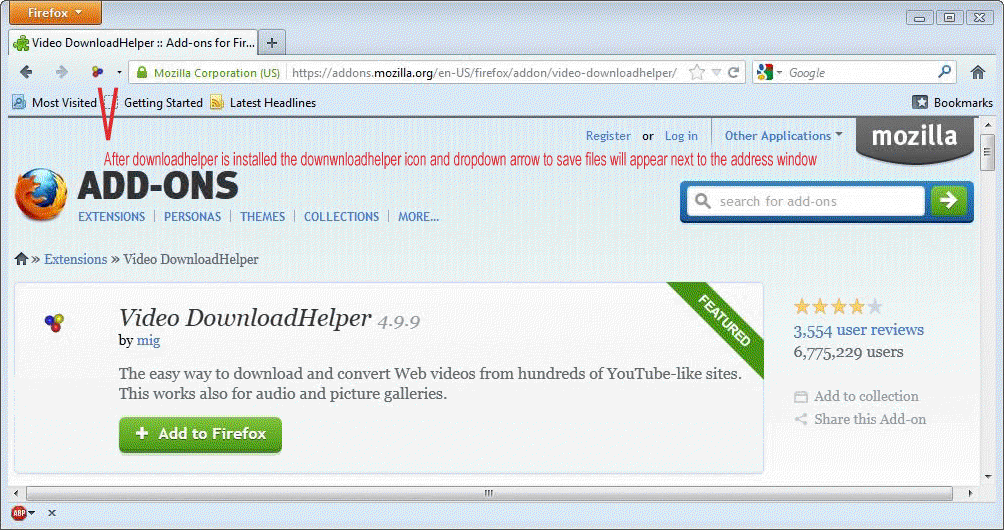1004x530 pixels.
Task: Open the DownloadHelper dropdown arrow in toolbar
Action: (119, 72)
